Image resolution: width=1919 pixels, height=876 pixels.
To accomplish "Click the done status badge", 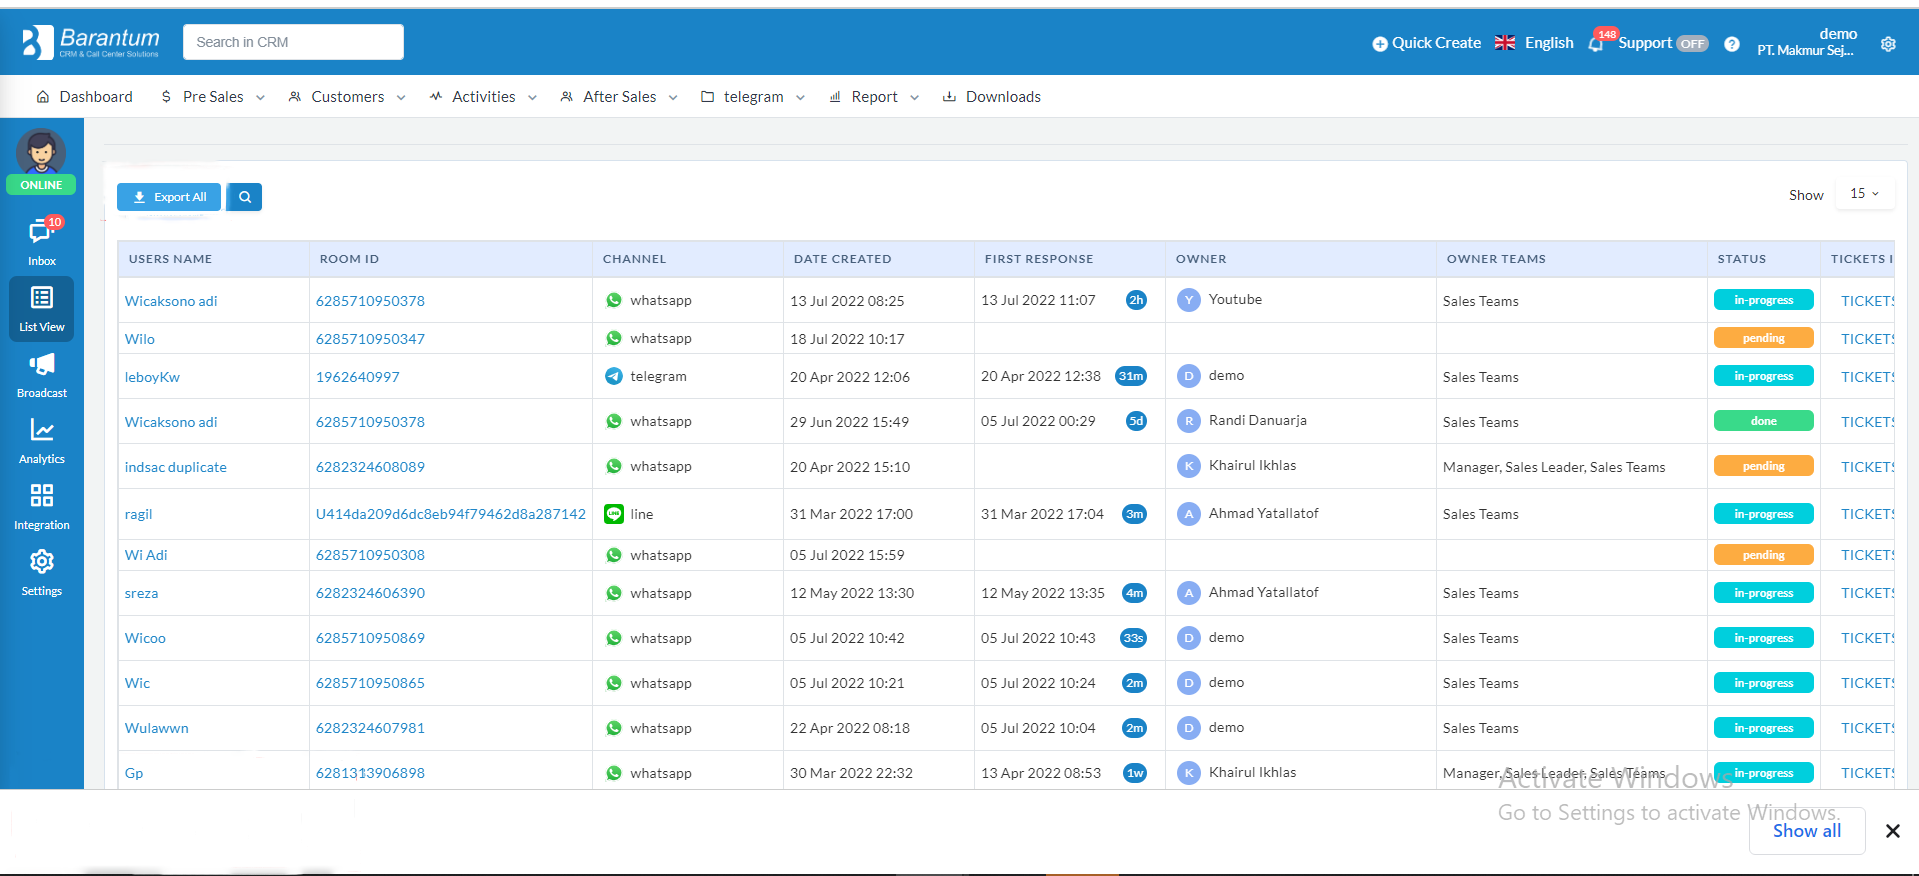I will point(1763,421).
